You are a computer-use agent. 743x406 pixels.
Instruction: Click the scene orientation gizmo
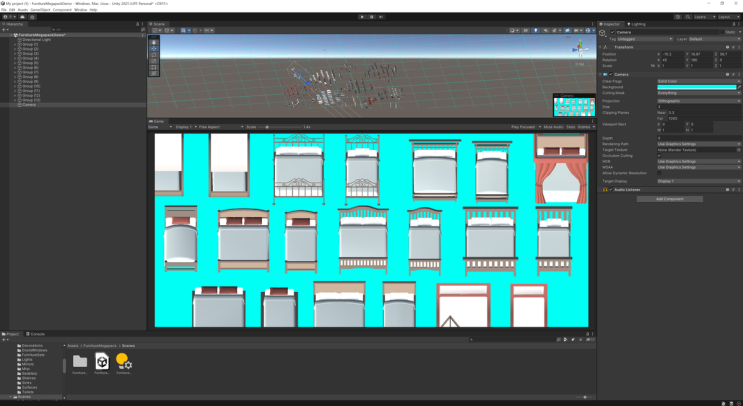click(x=580, y=49)
